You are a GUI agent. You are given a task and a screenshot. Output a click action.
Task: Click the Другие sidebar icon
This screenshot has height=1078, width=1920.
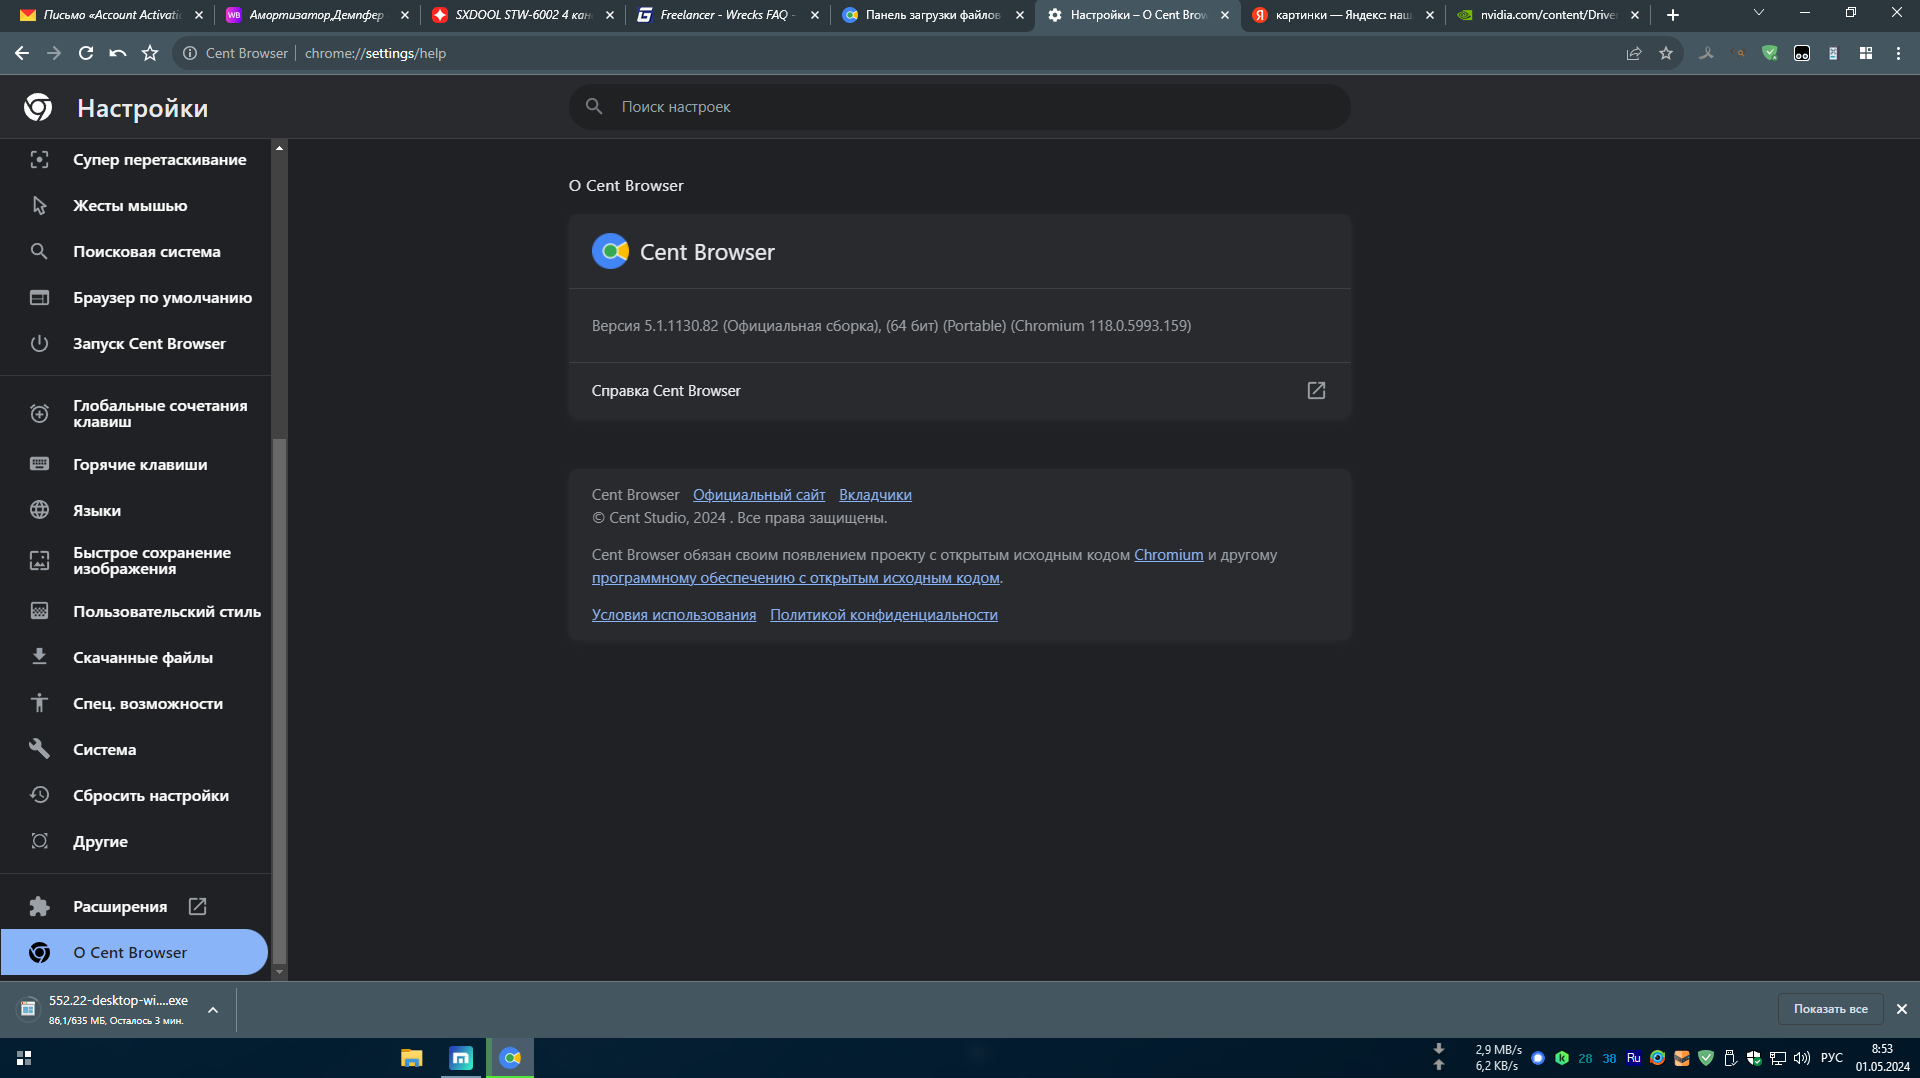pos(39,841)
